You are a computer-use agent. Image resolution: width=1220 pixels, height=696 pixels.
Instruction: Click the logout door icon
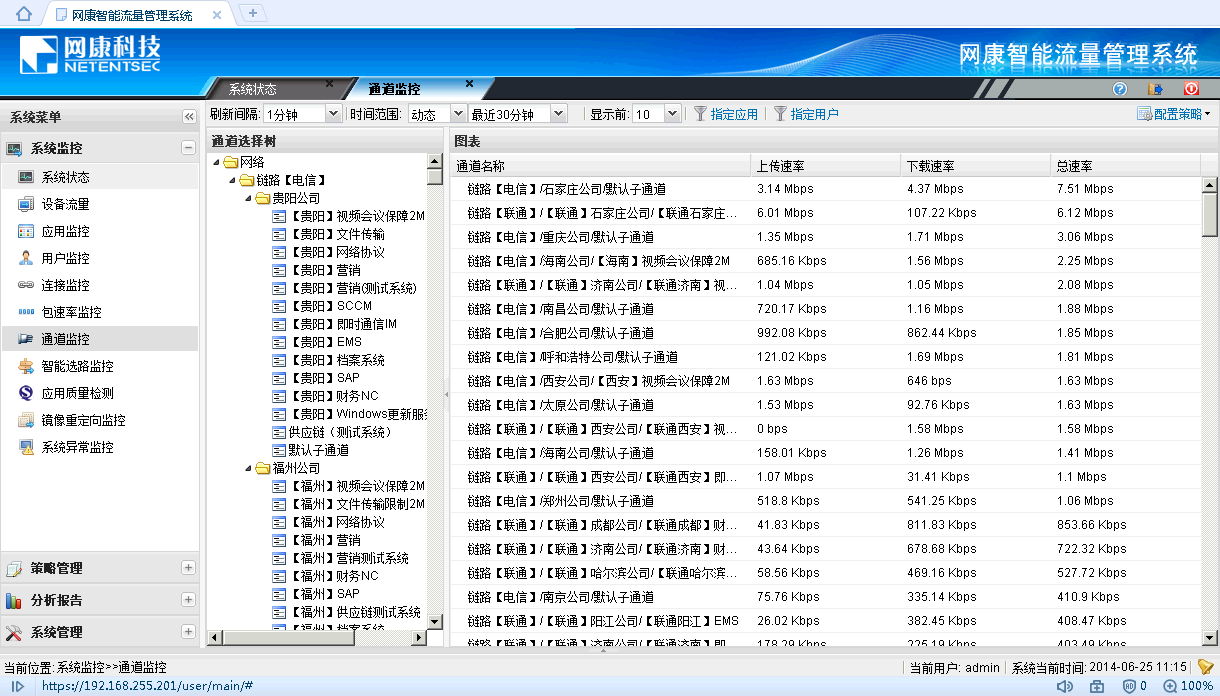point(1155,89)
